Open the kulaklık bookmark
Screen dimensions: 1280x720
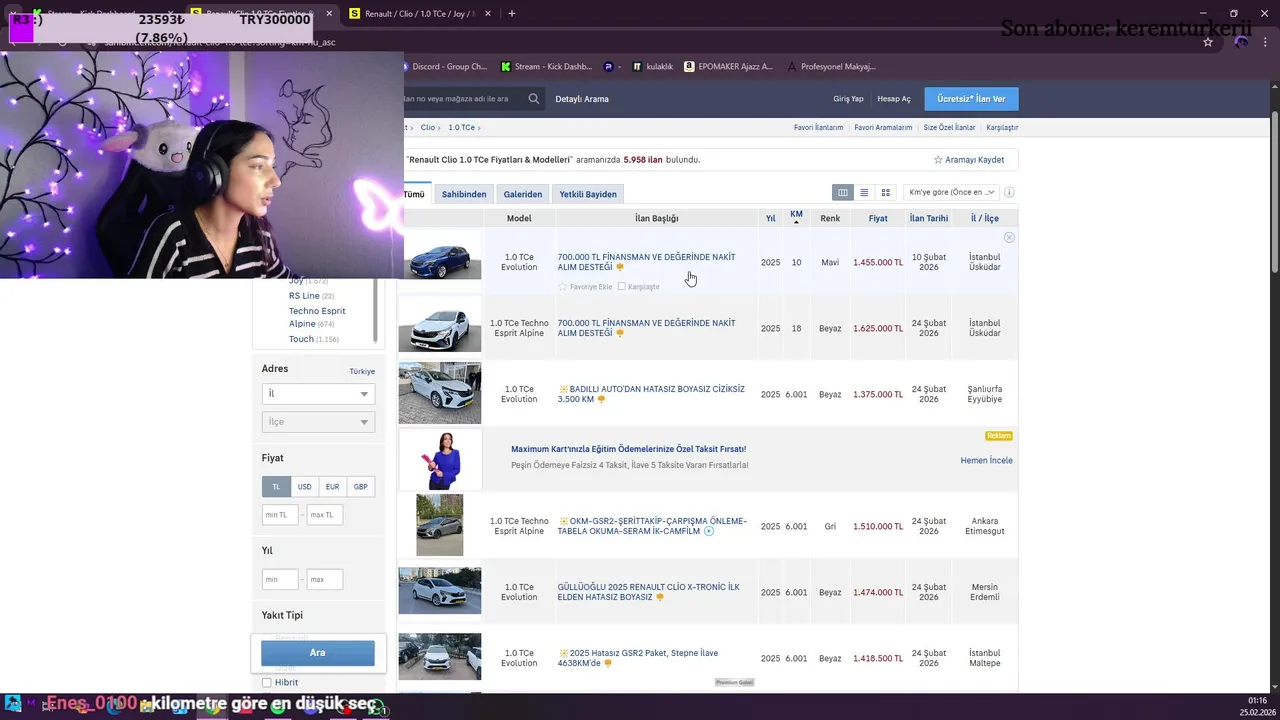tap(653, 67)
